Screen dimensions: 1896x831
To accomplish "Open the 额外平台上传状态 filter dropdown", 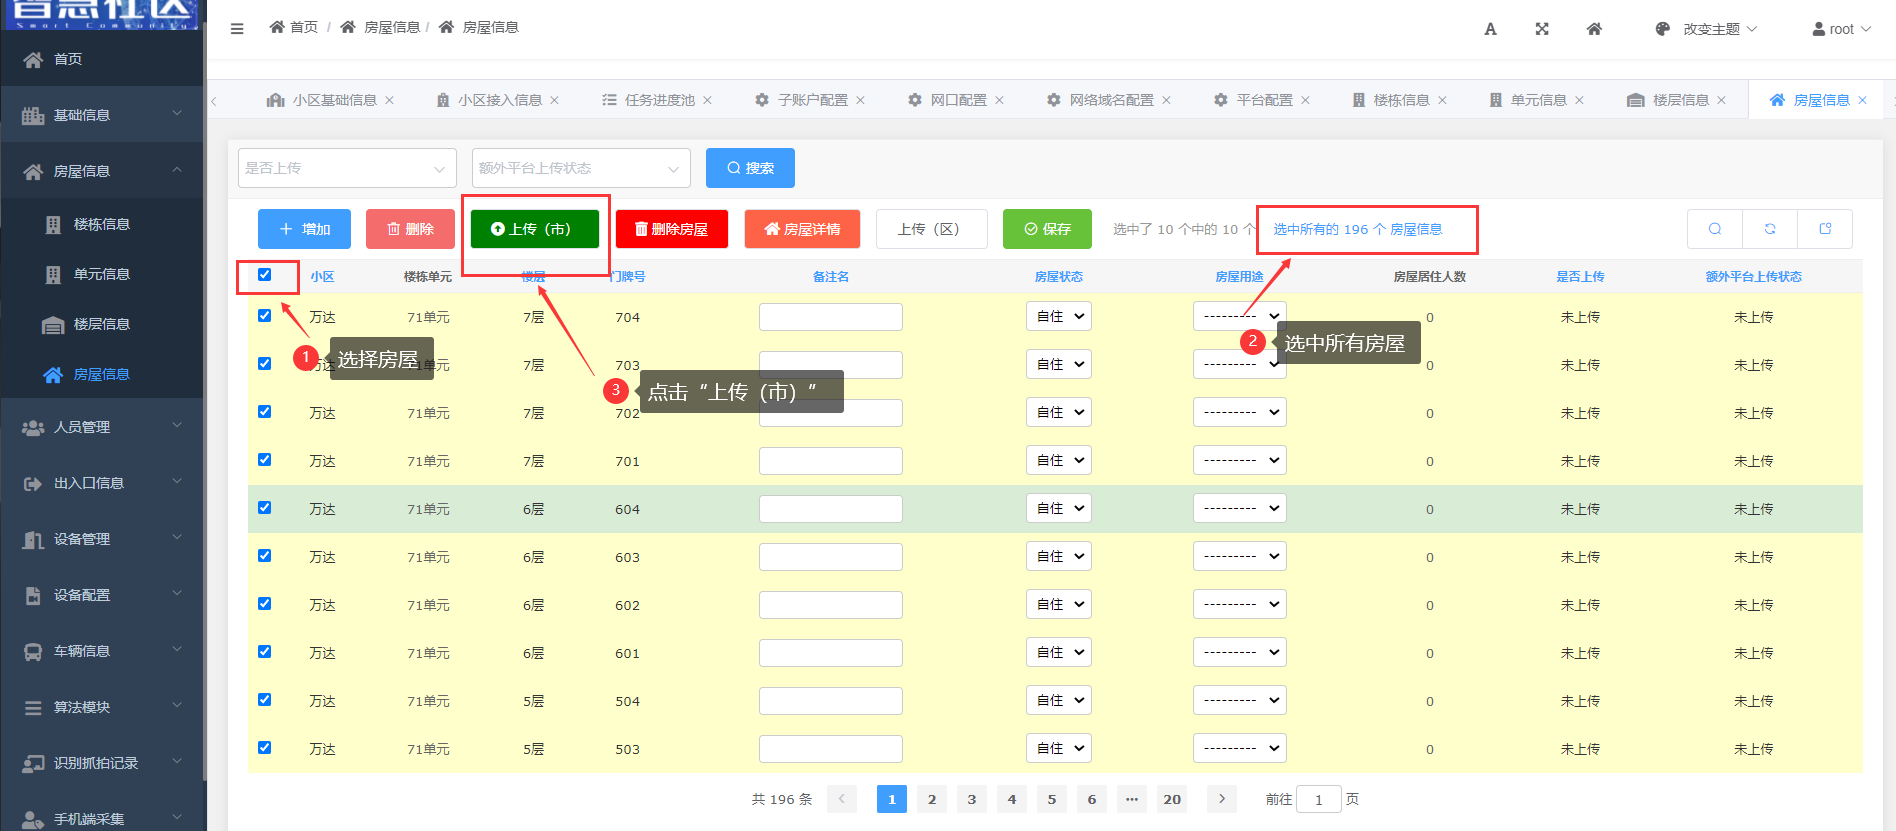I will coord(580,168).
